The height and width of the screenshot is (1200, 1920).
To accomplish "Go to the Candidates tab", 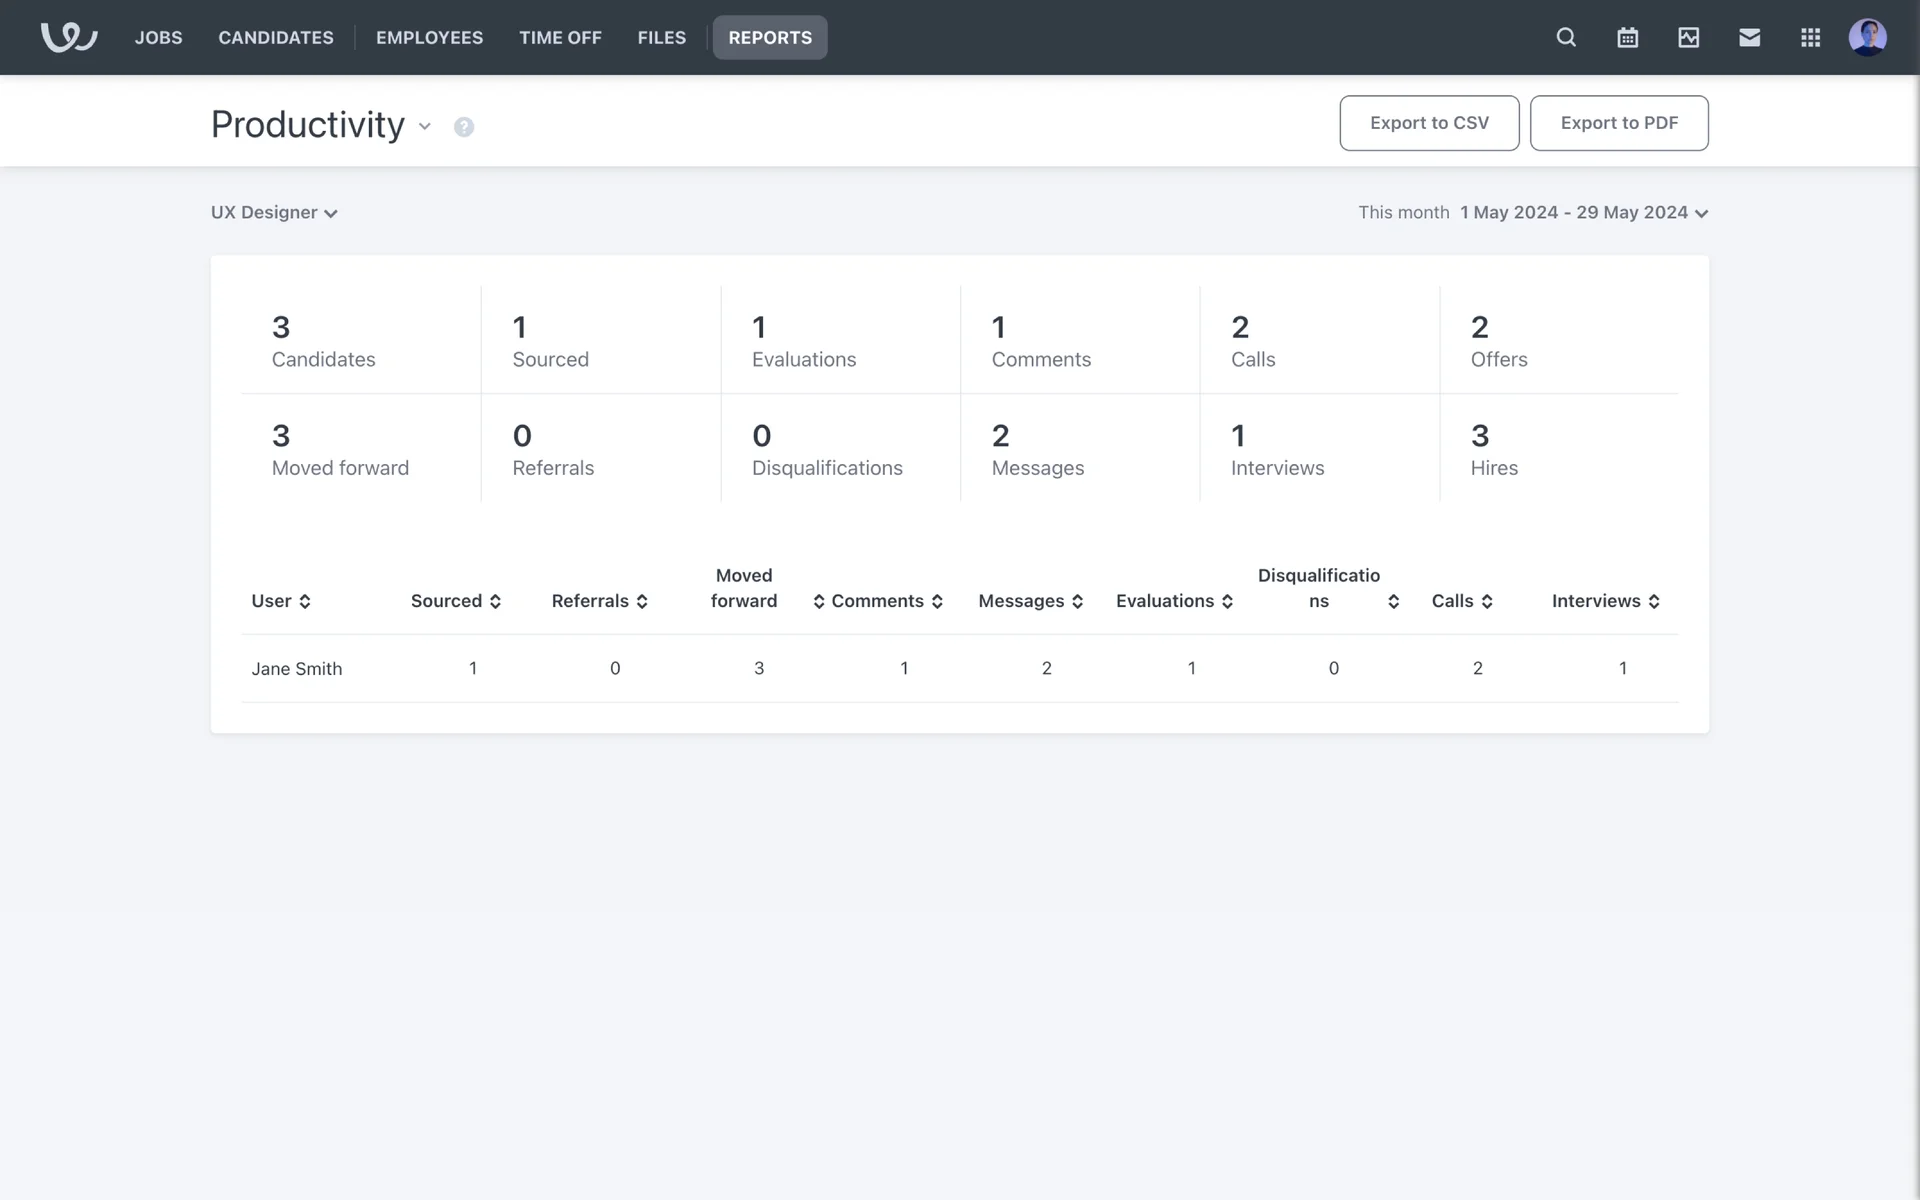I will (276, 37).
